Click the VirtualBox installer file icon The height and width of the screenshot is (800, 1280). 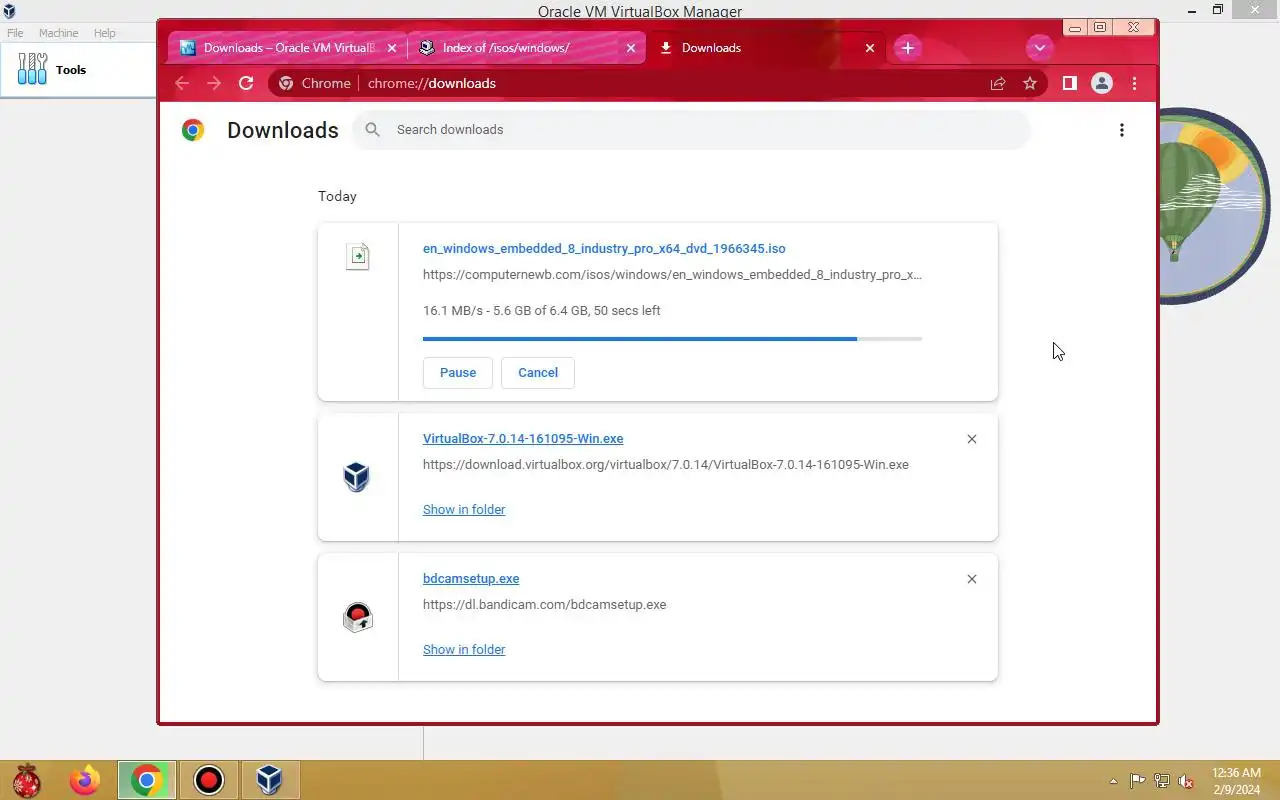tap(357, 477)
